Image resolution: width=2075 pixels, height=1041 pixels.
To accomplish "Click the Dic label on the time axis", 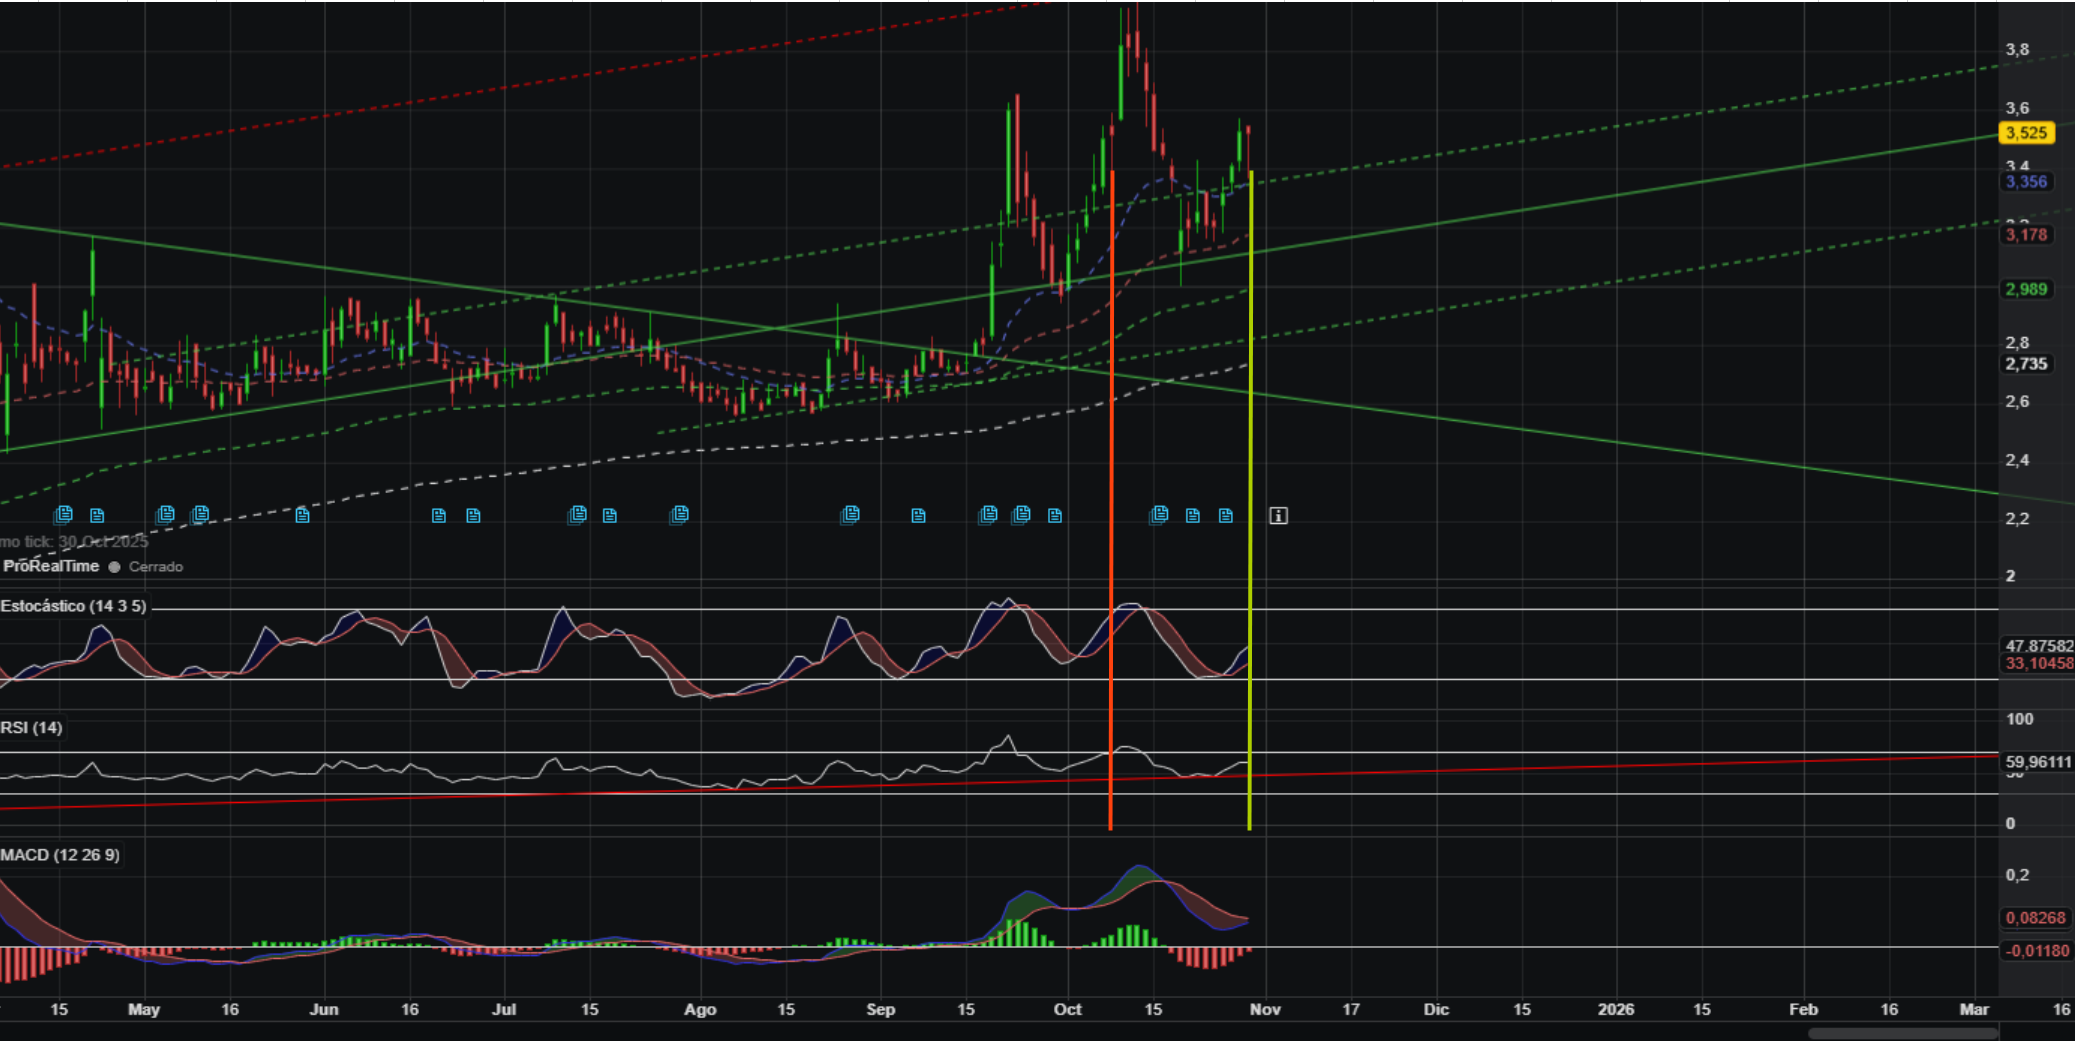I will tap(1436, 1009).
